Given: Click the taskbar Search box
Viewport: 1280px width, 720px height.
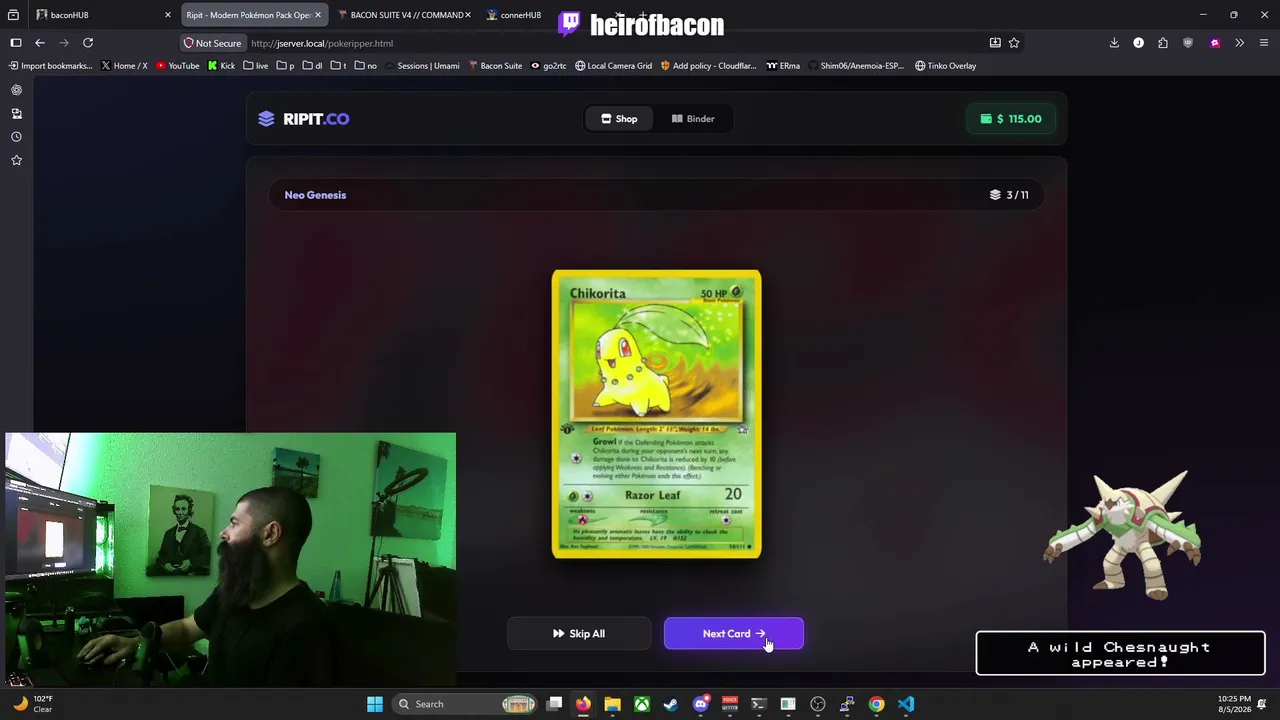Looking at the screenshot, I should [x=467, y=704].
